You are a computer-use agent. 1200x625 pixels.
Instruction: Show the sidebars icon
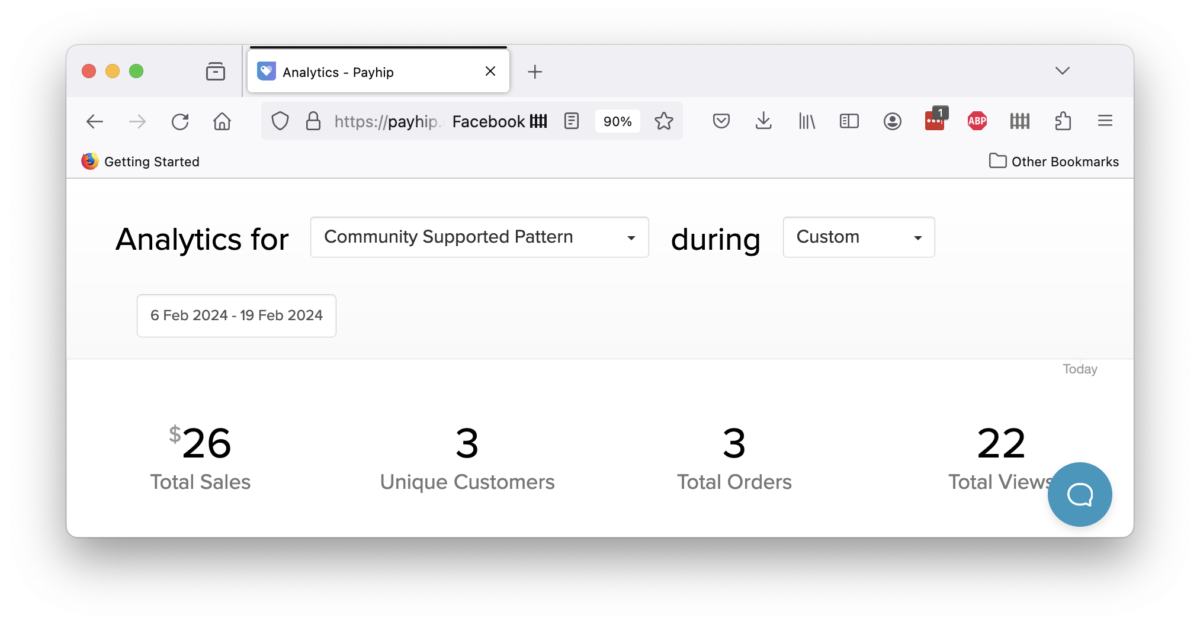point(849,121)
